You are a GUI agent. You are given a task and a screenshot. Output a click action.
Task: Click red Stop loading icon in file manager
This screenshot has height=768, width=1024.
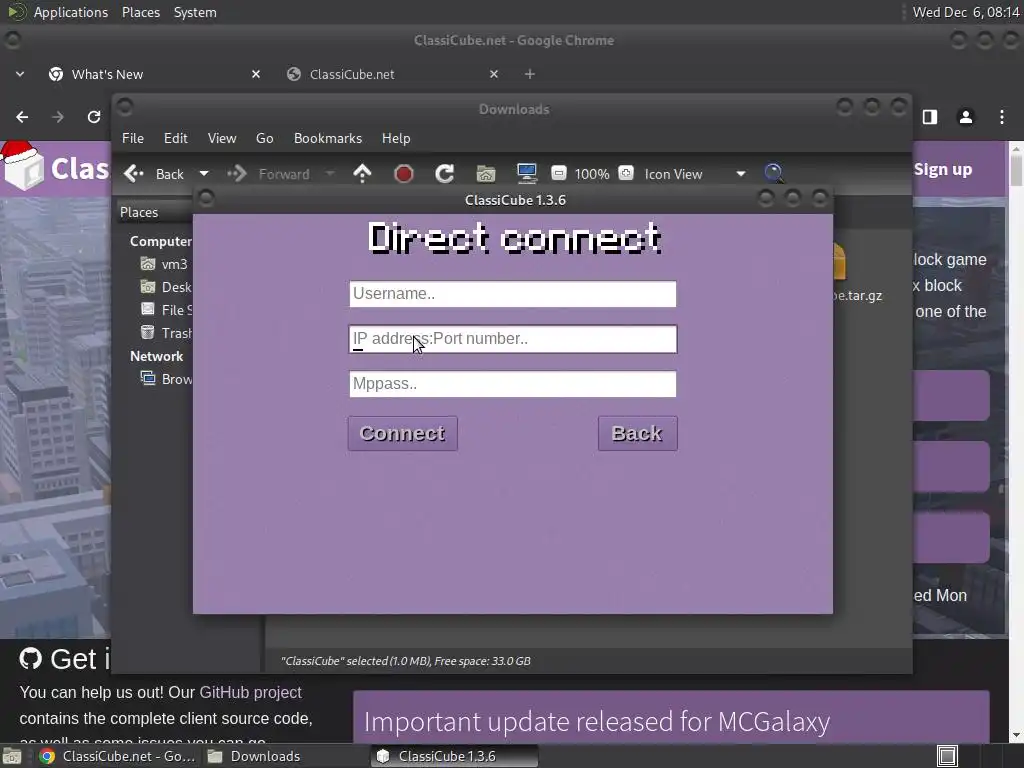(x=404, y=174)
